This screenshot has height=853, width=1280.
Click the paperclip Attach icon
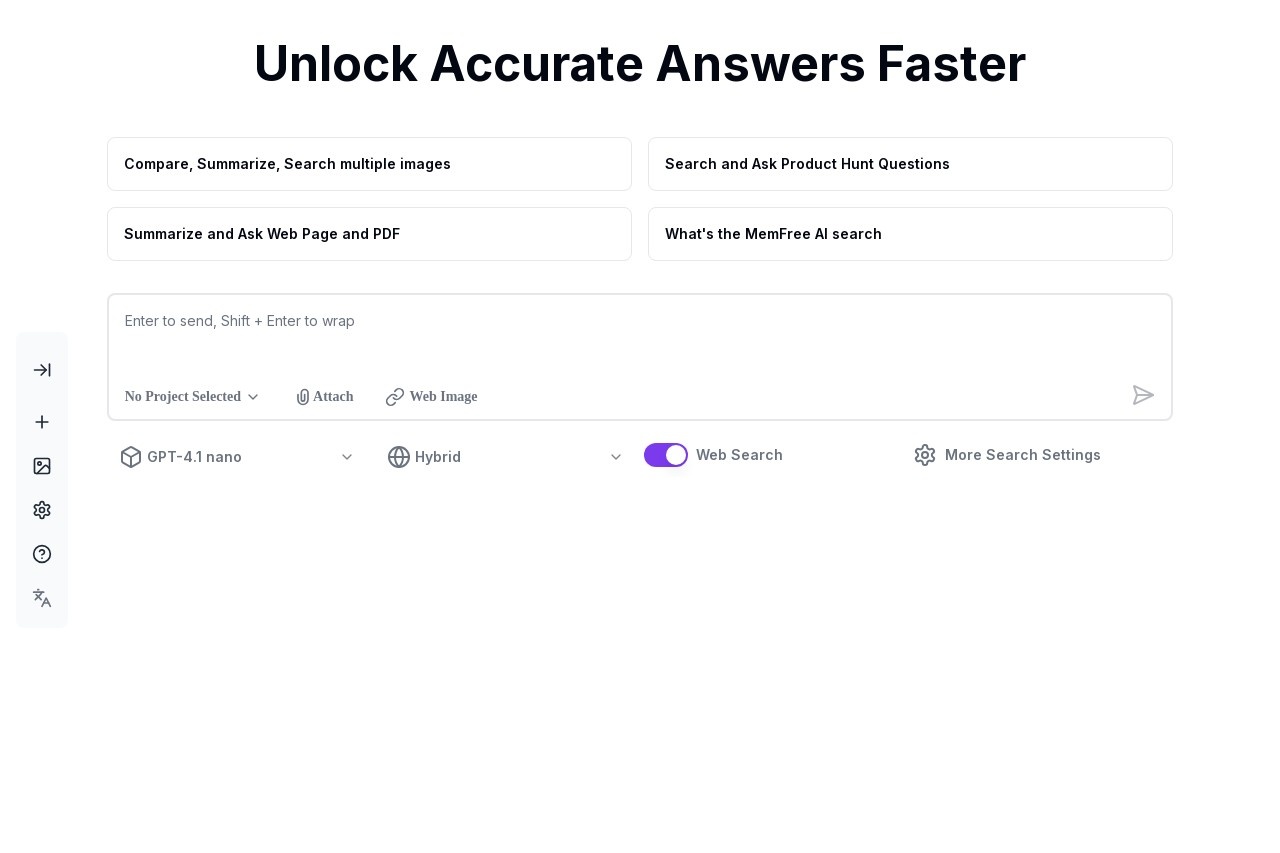[x=303, y=397]
